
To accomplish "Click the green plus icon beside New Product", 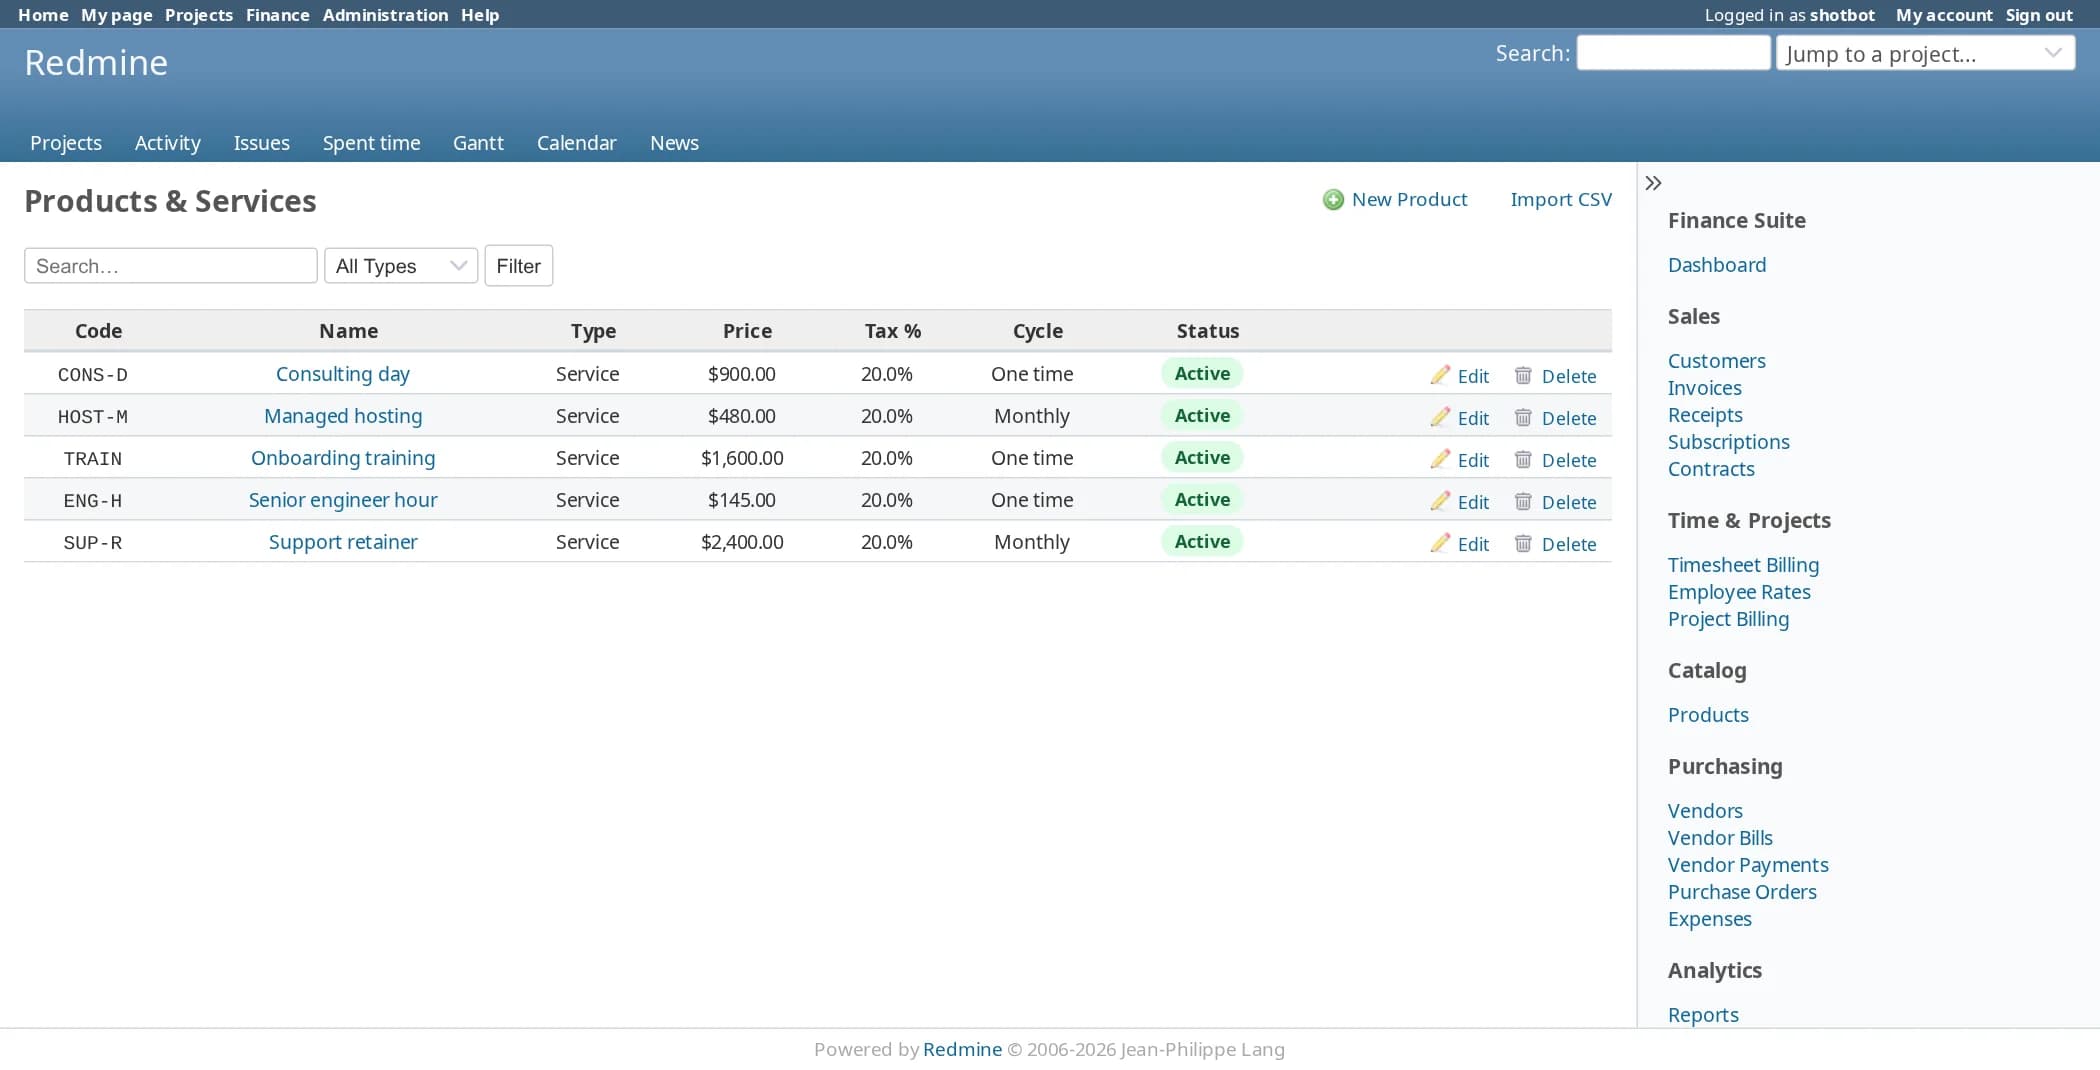I will tap(1333, 200).
